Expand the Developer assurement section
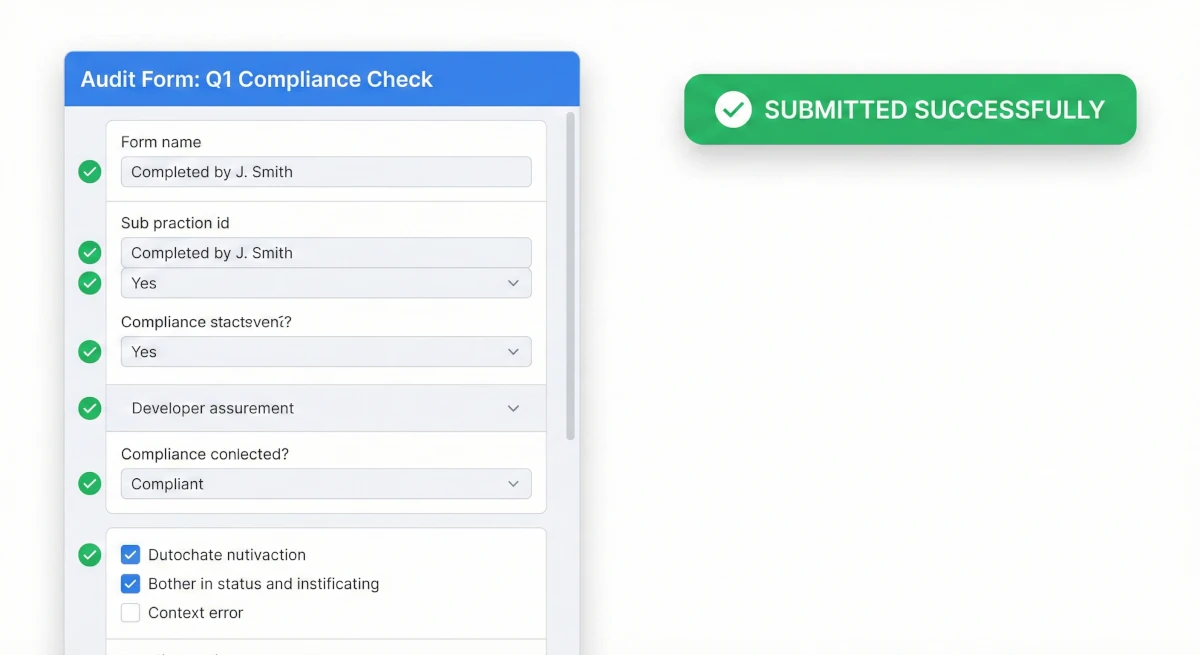Viewport: 1200px width, 655px height. coord(326,408)
